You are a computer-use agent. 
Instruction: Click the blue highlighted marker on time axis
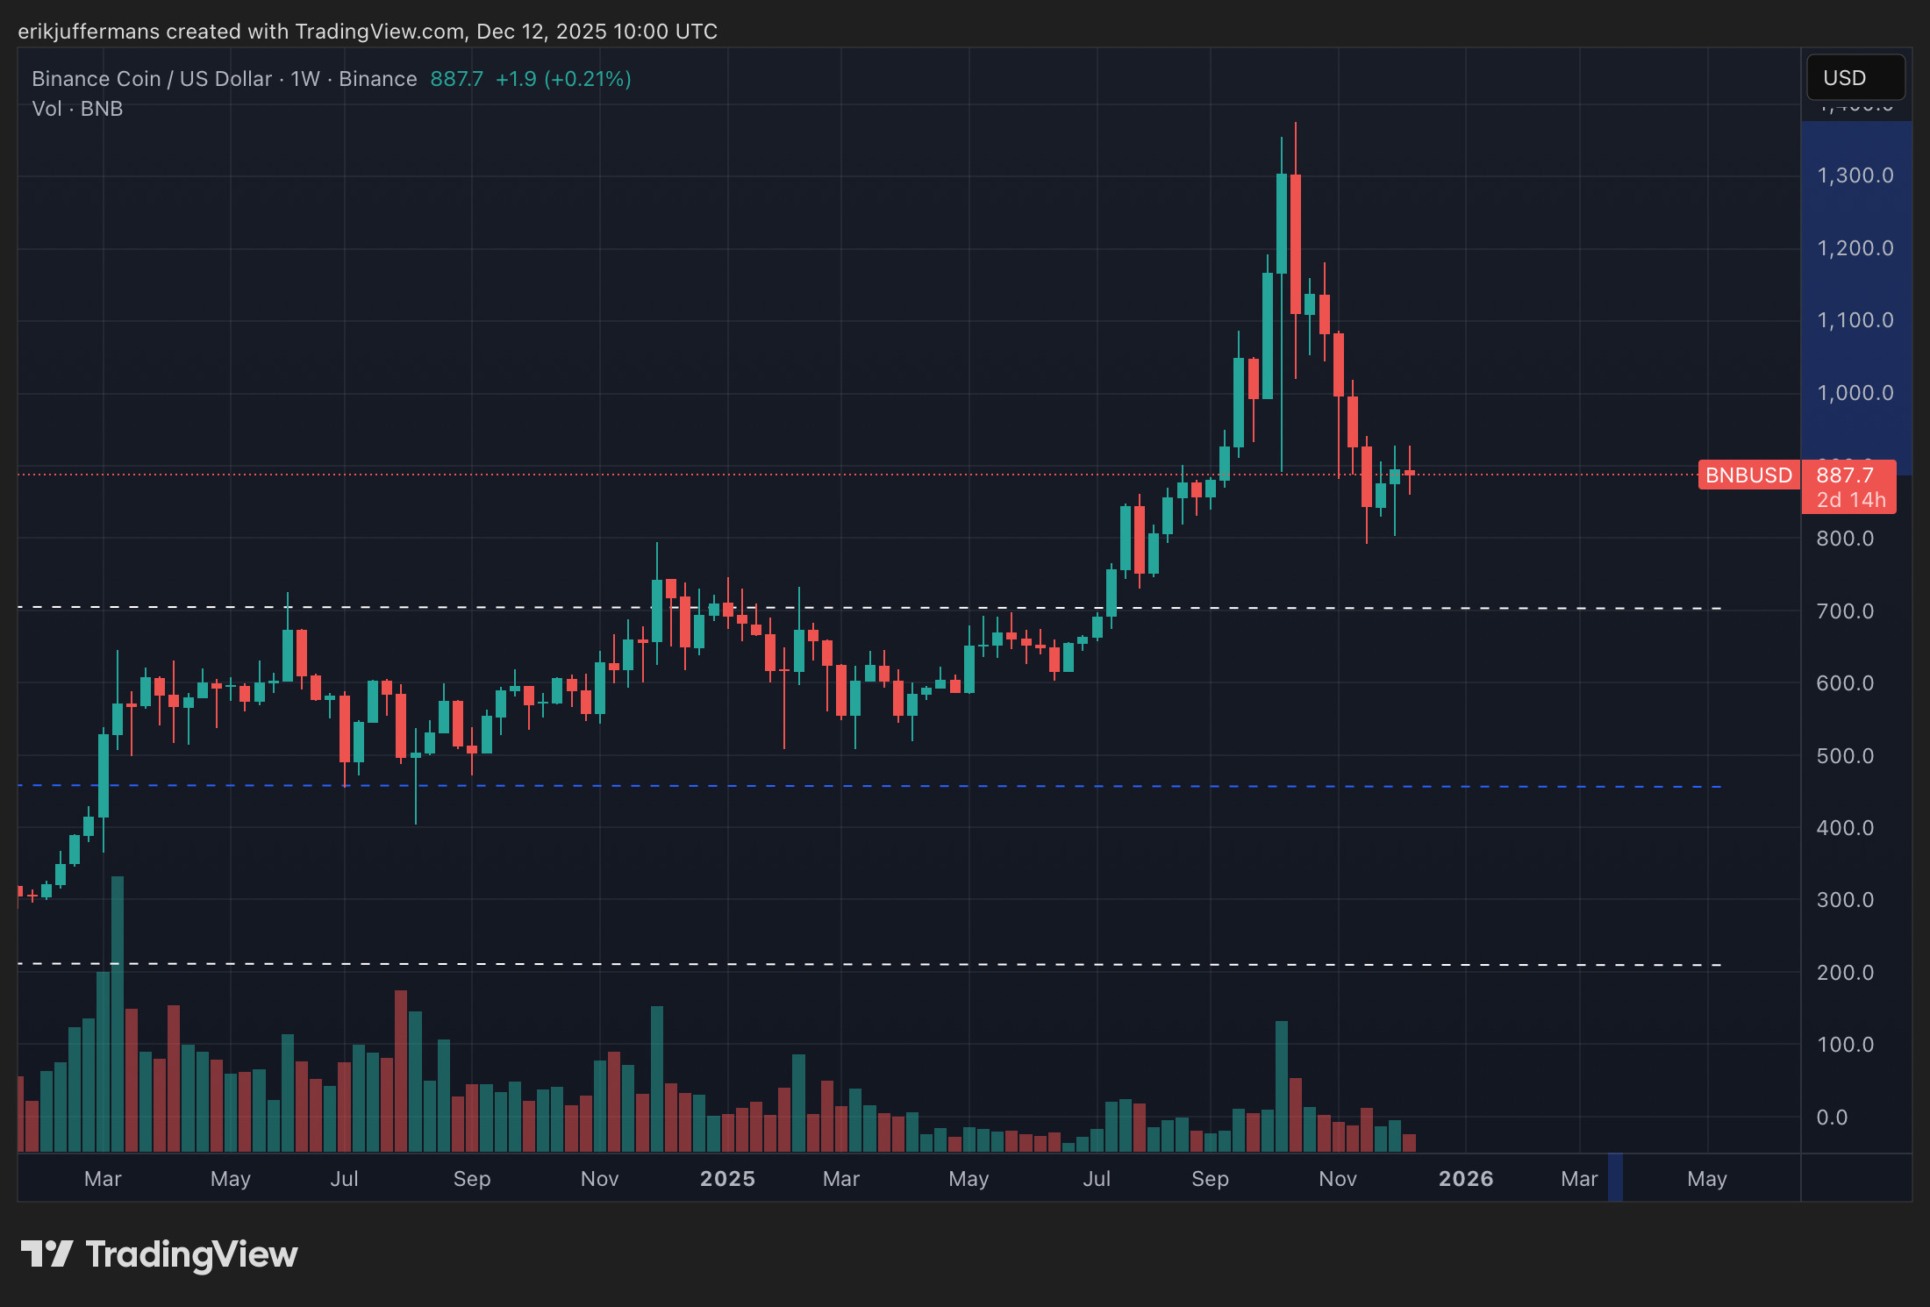(x=1614, y=1177)
